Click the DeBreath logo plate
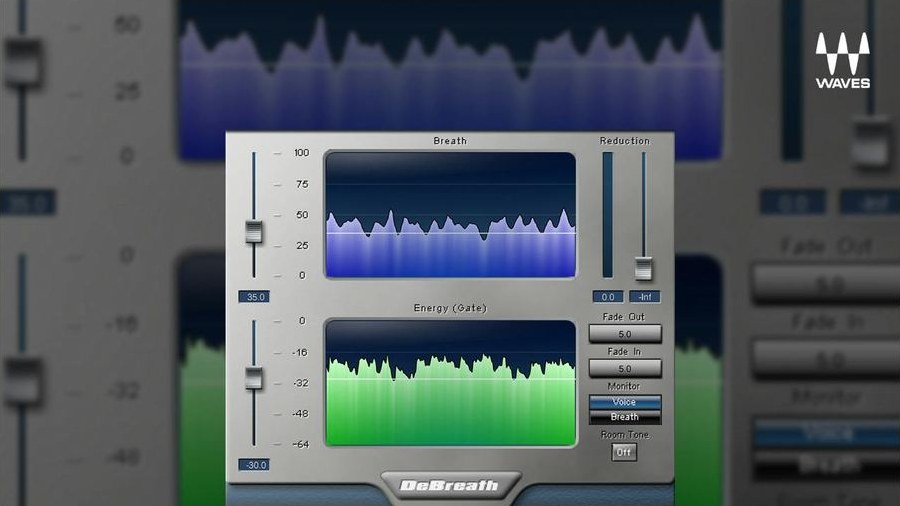Screen dimensions: 900x506 point(450,486)
